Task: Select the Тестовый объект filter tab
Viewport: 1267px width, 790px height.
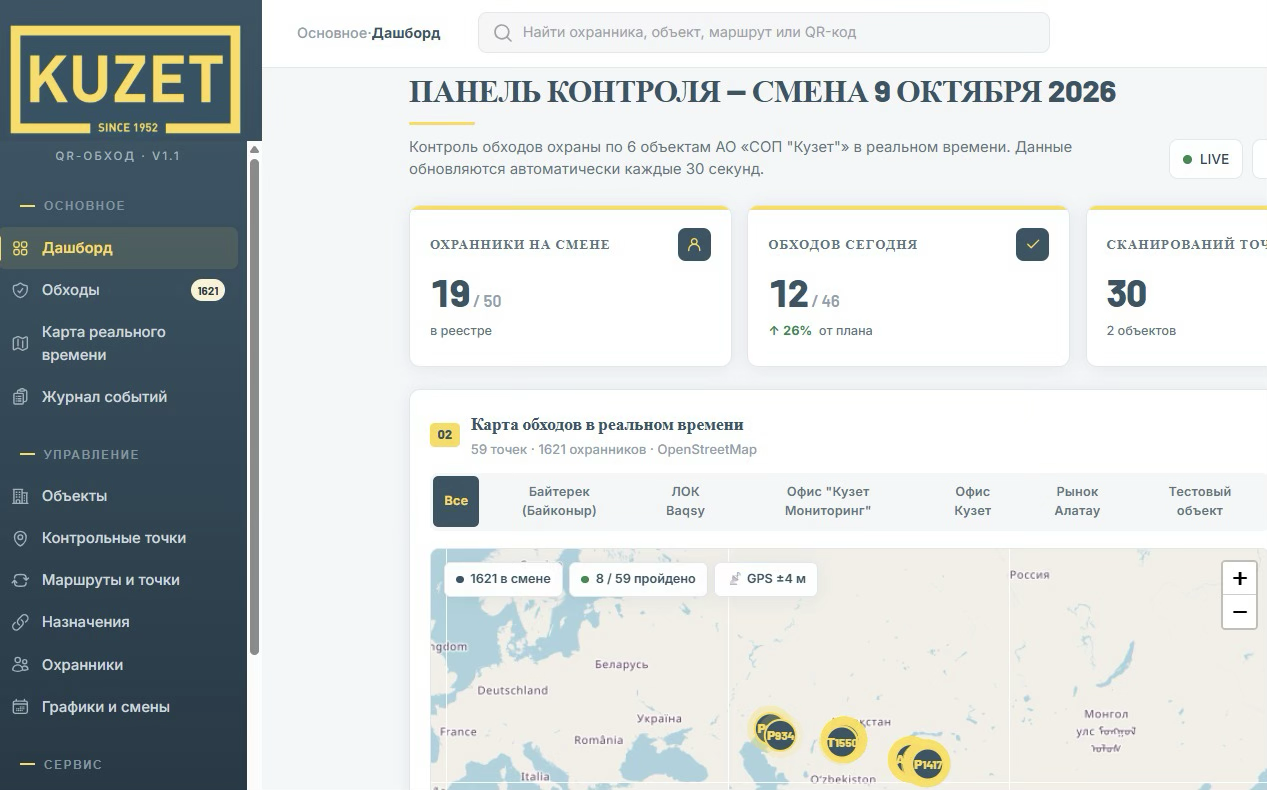Action: 1200,501
